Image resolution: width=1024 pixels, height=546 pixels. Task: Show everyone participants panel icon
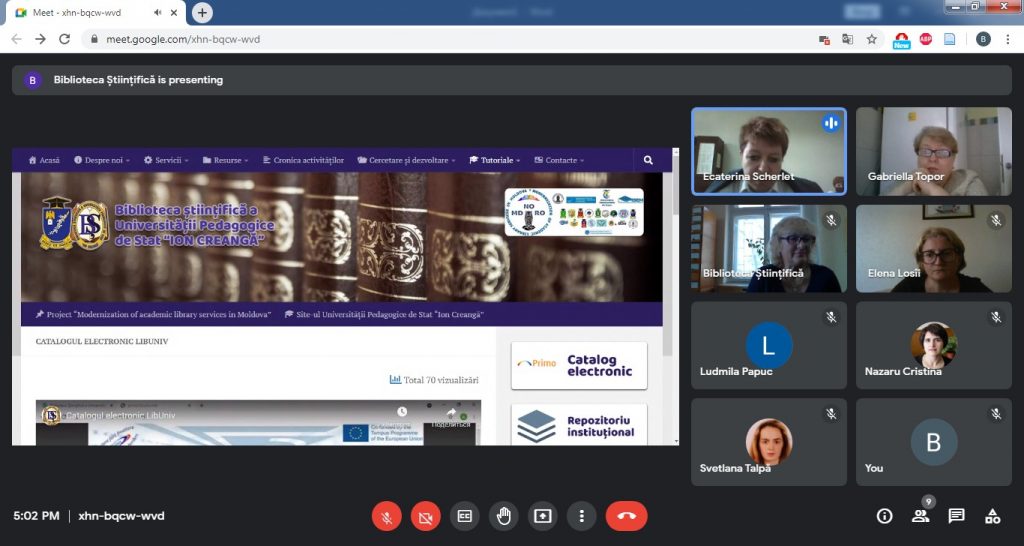point(921,516)
